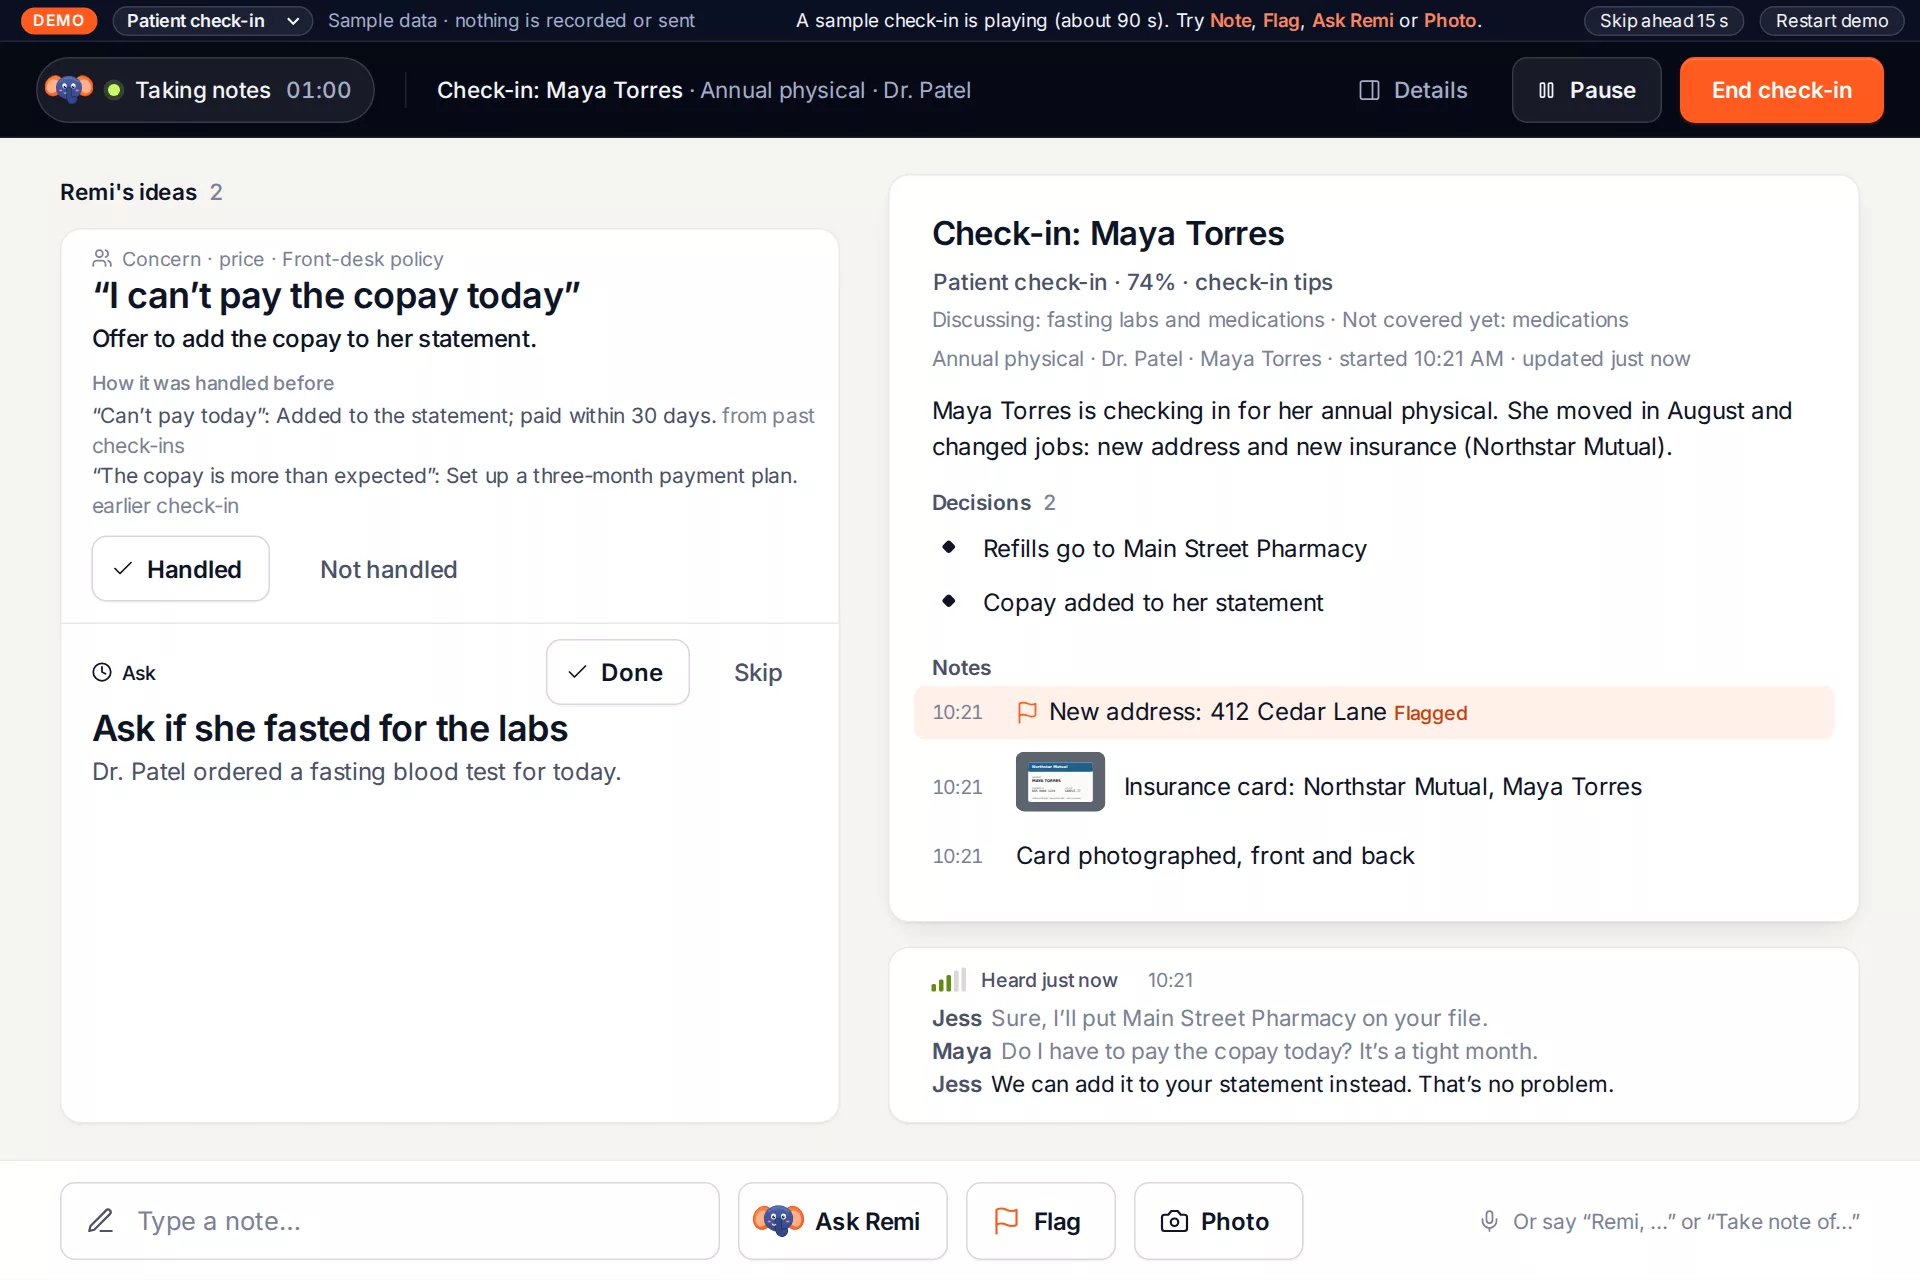The image size is (1920, 1280).
Task: Click the green recording status dot
Action: coord(114,90)
